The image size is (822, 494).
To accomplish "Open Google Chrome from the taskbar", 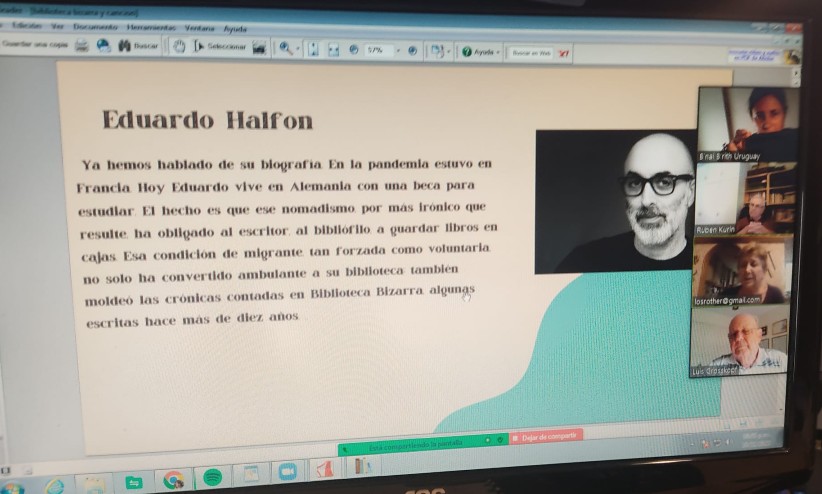I will coord(173,479).
